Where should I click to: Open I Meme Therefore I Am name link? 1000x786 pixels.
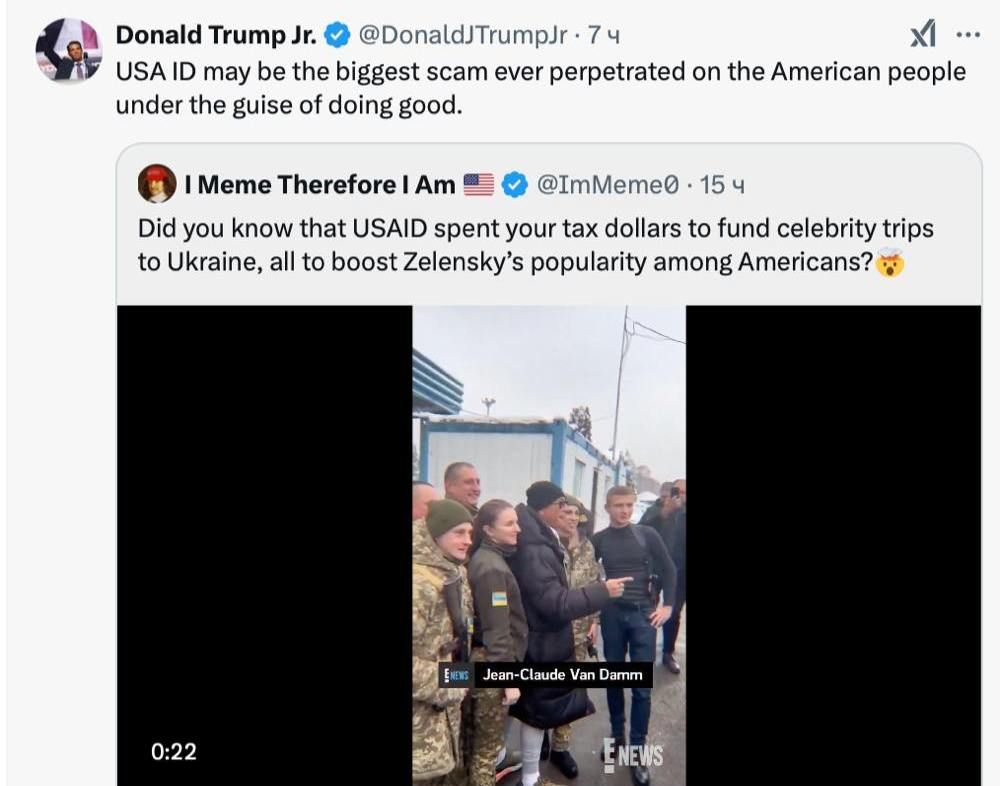click(320, 185)
